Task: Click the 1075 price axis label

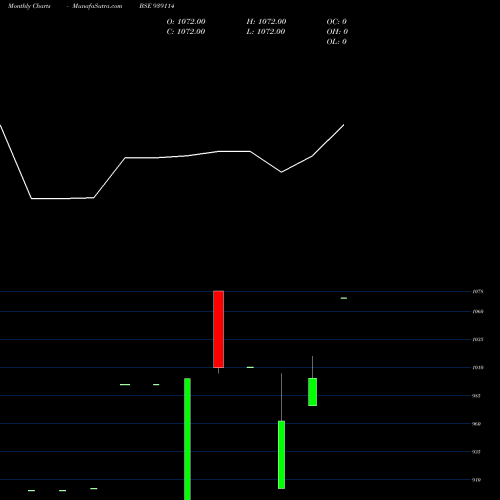Action: (x=478, y=292)
